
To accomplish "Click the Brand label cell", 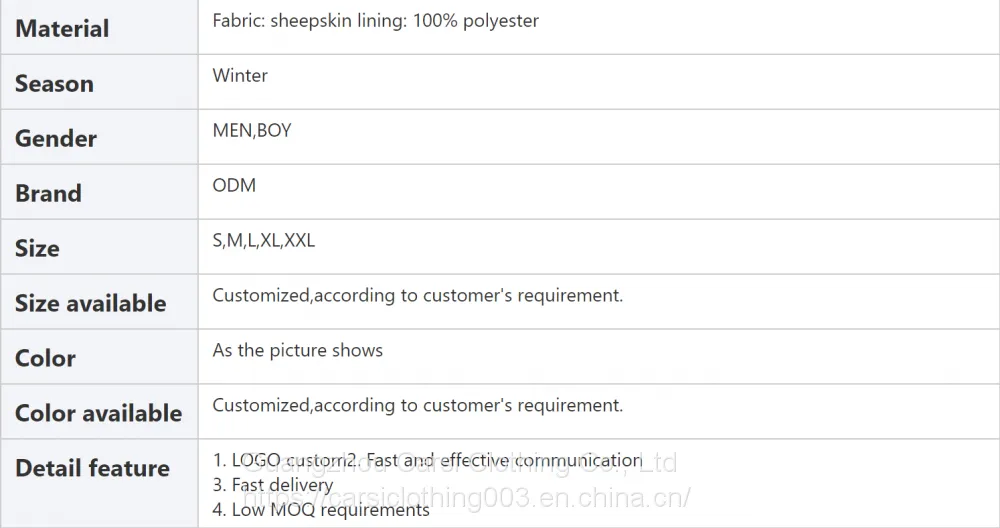I will coord(48,193).
